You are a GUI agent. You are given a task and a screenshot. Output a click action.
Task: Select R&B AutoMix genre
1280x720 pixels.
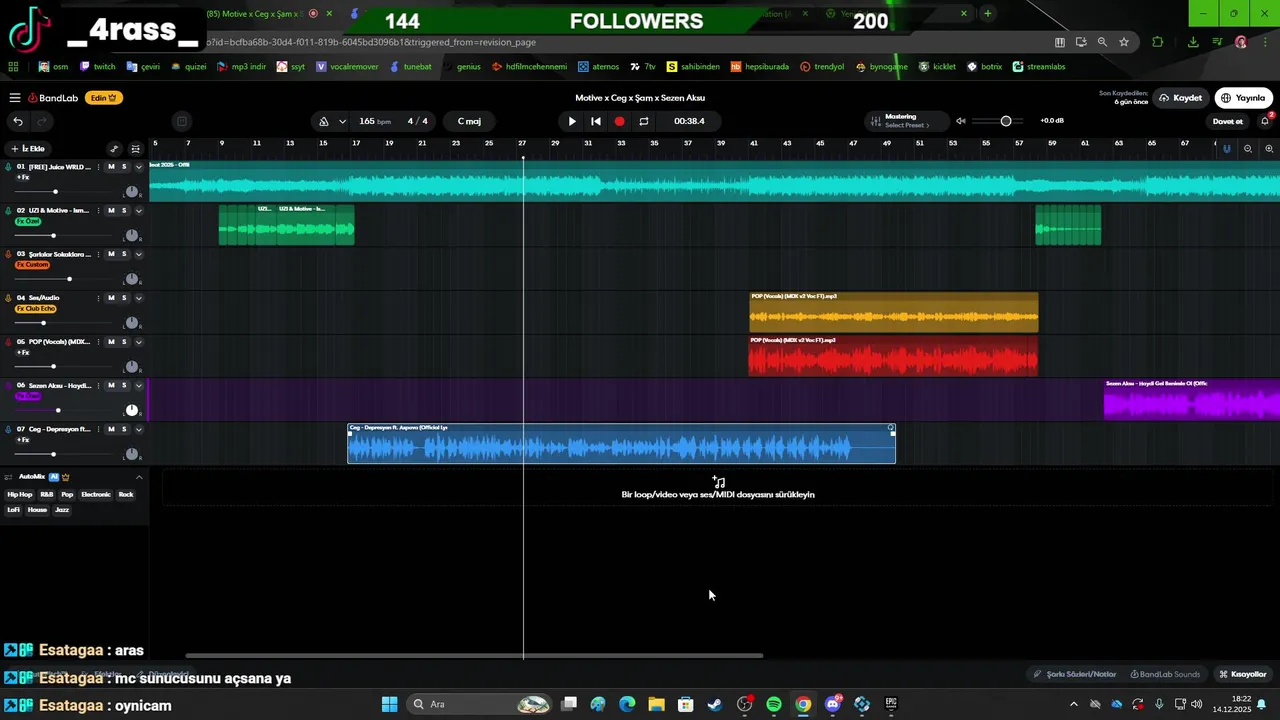pos(47,494)
